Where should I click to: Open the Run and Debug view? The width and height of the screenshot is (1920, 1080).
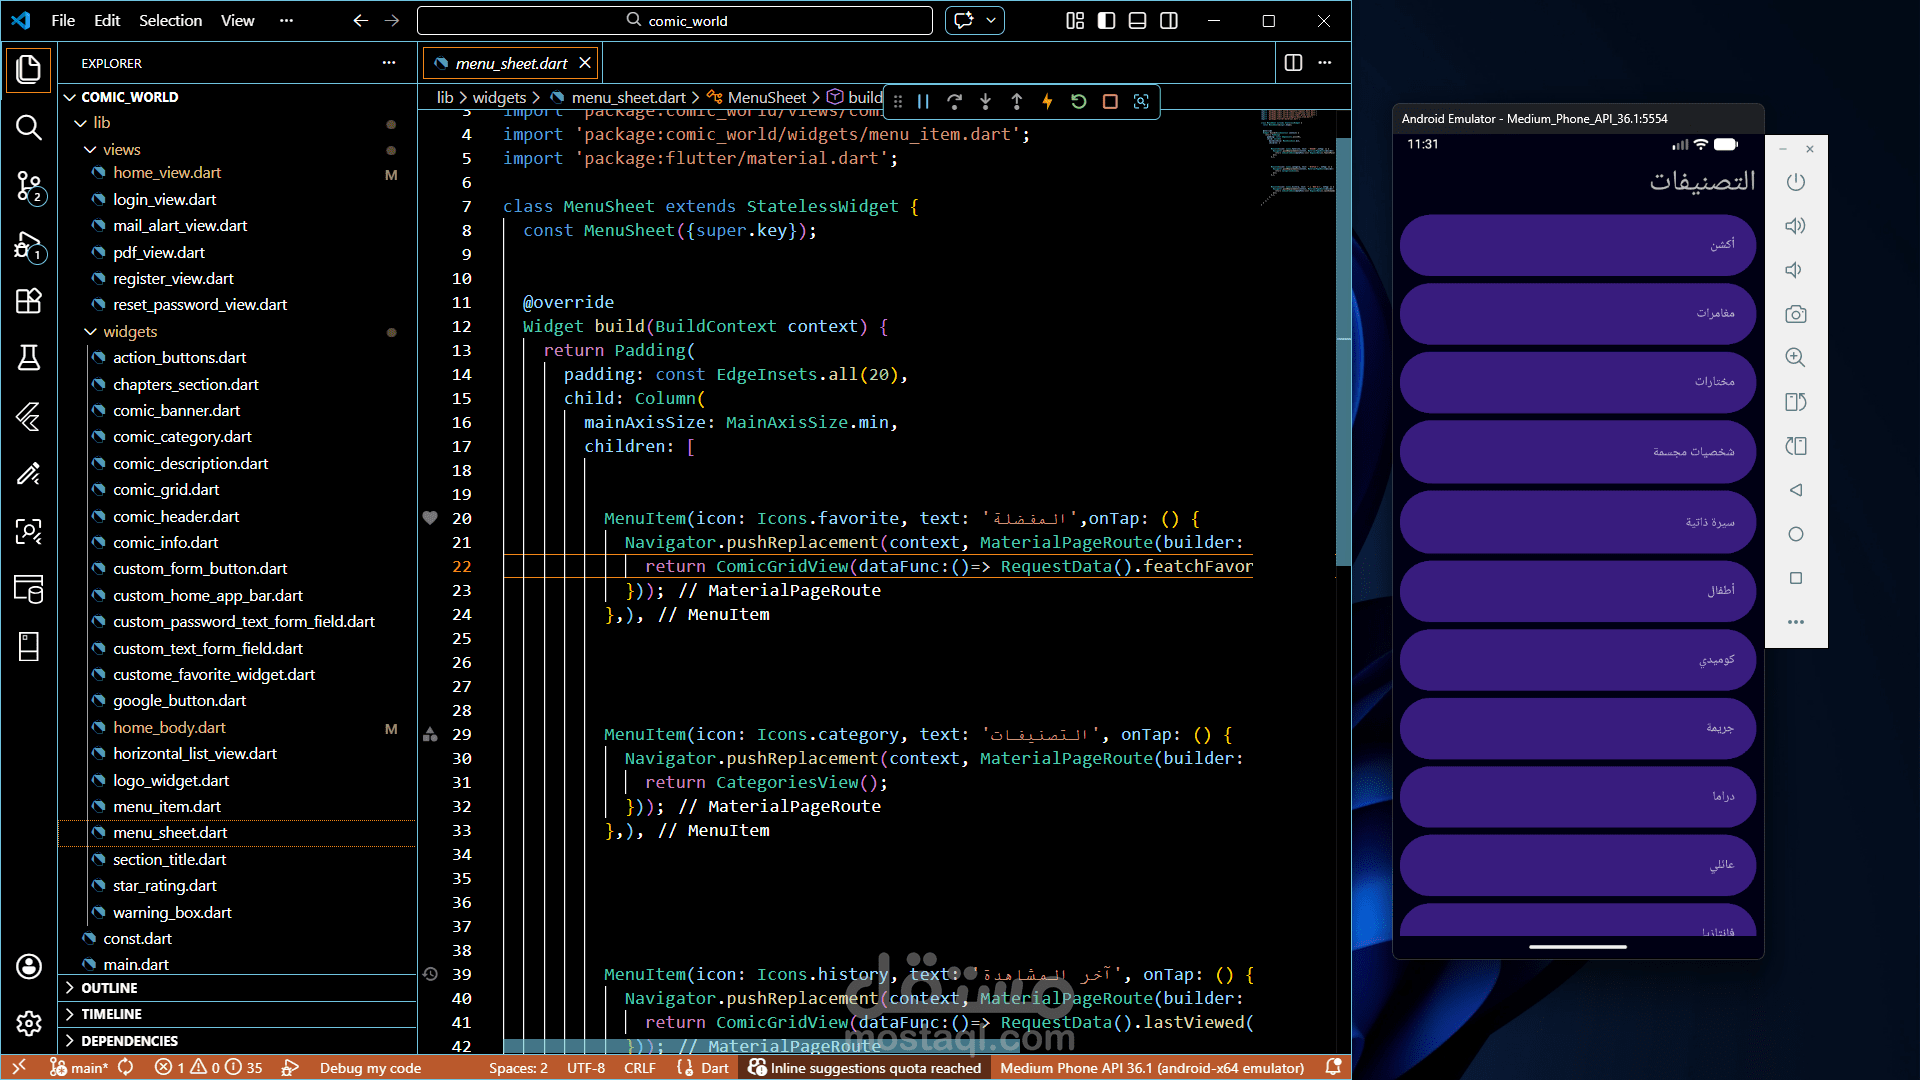(x=28, y=245)
